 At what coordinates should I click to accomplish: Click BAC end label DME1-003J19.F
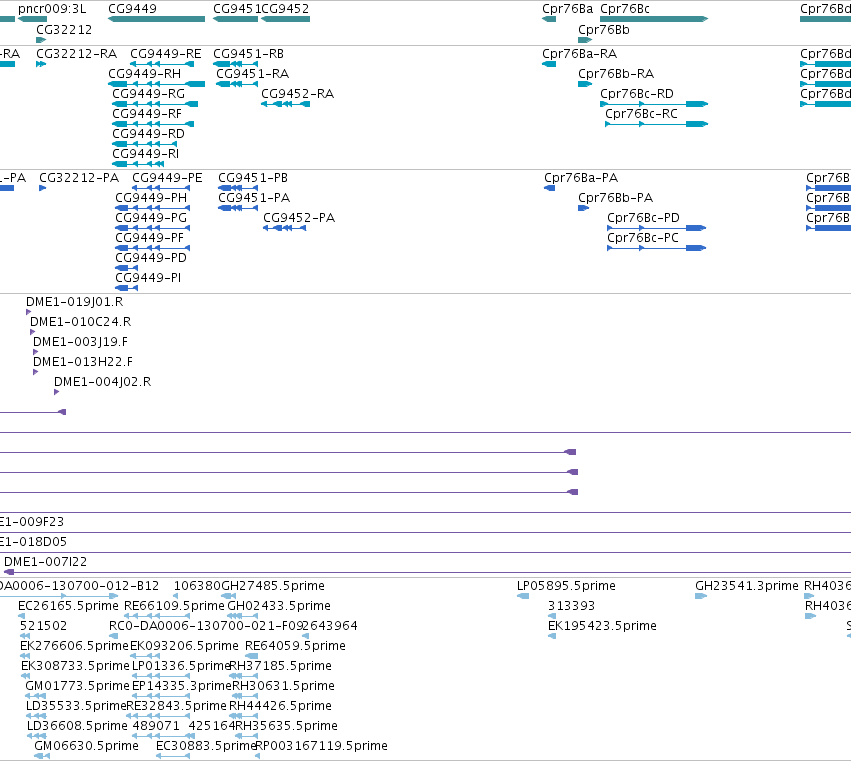[x=80, y=343]
